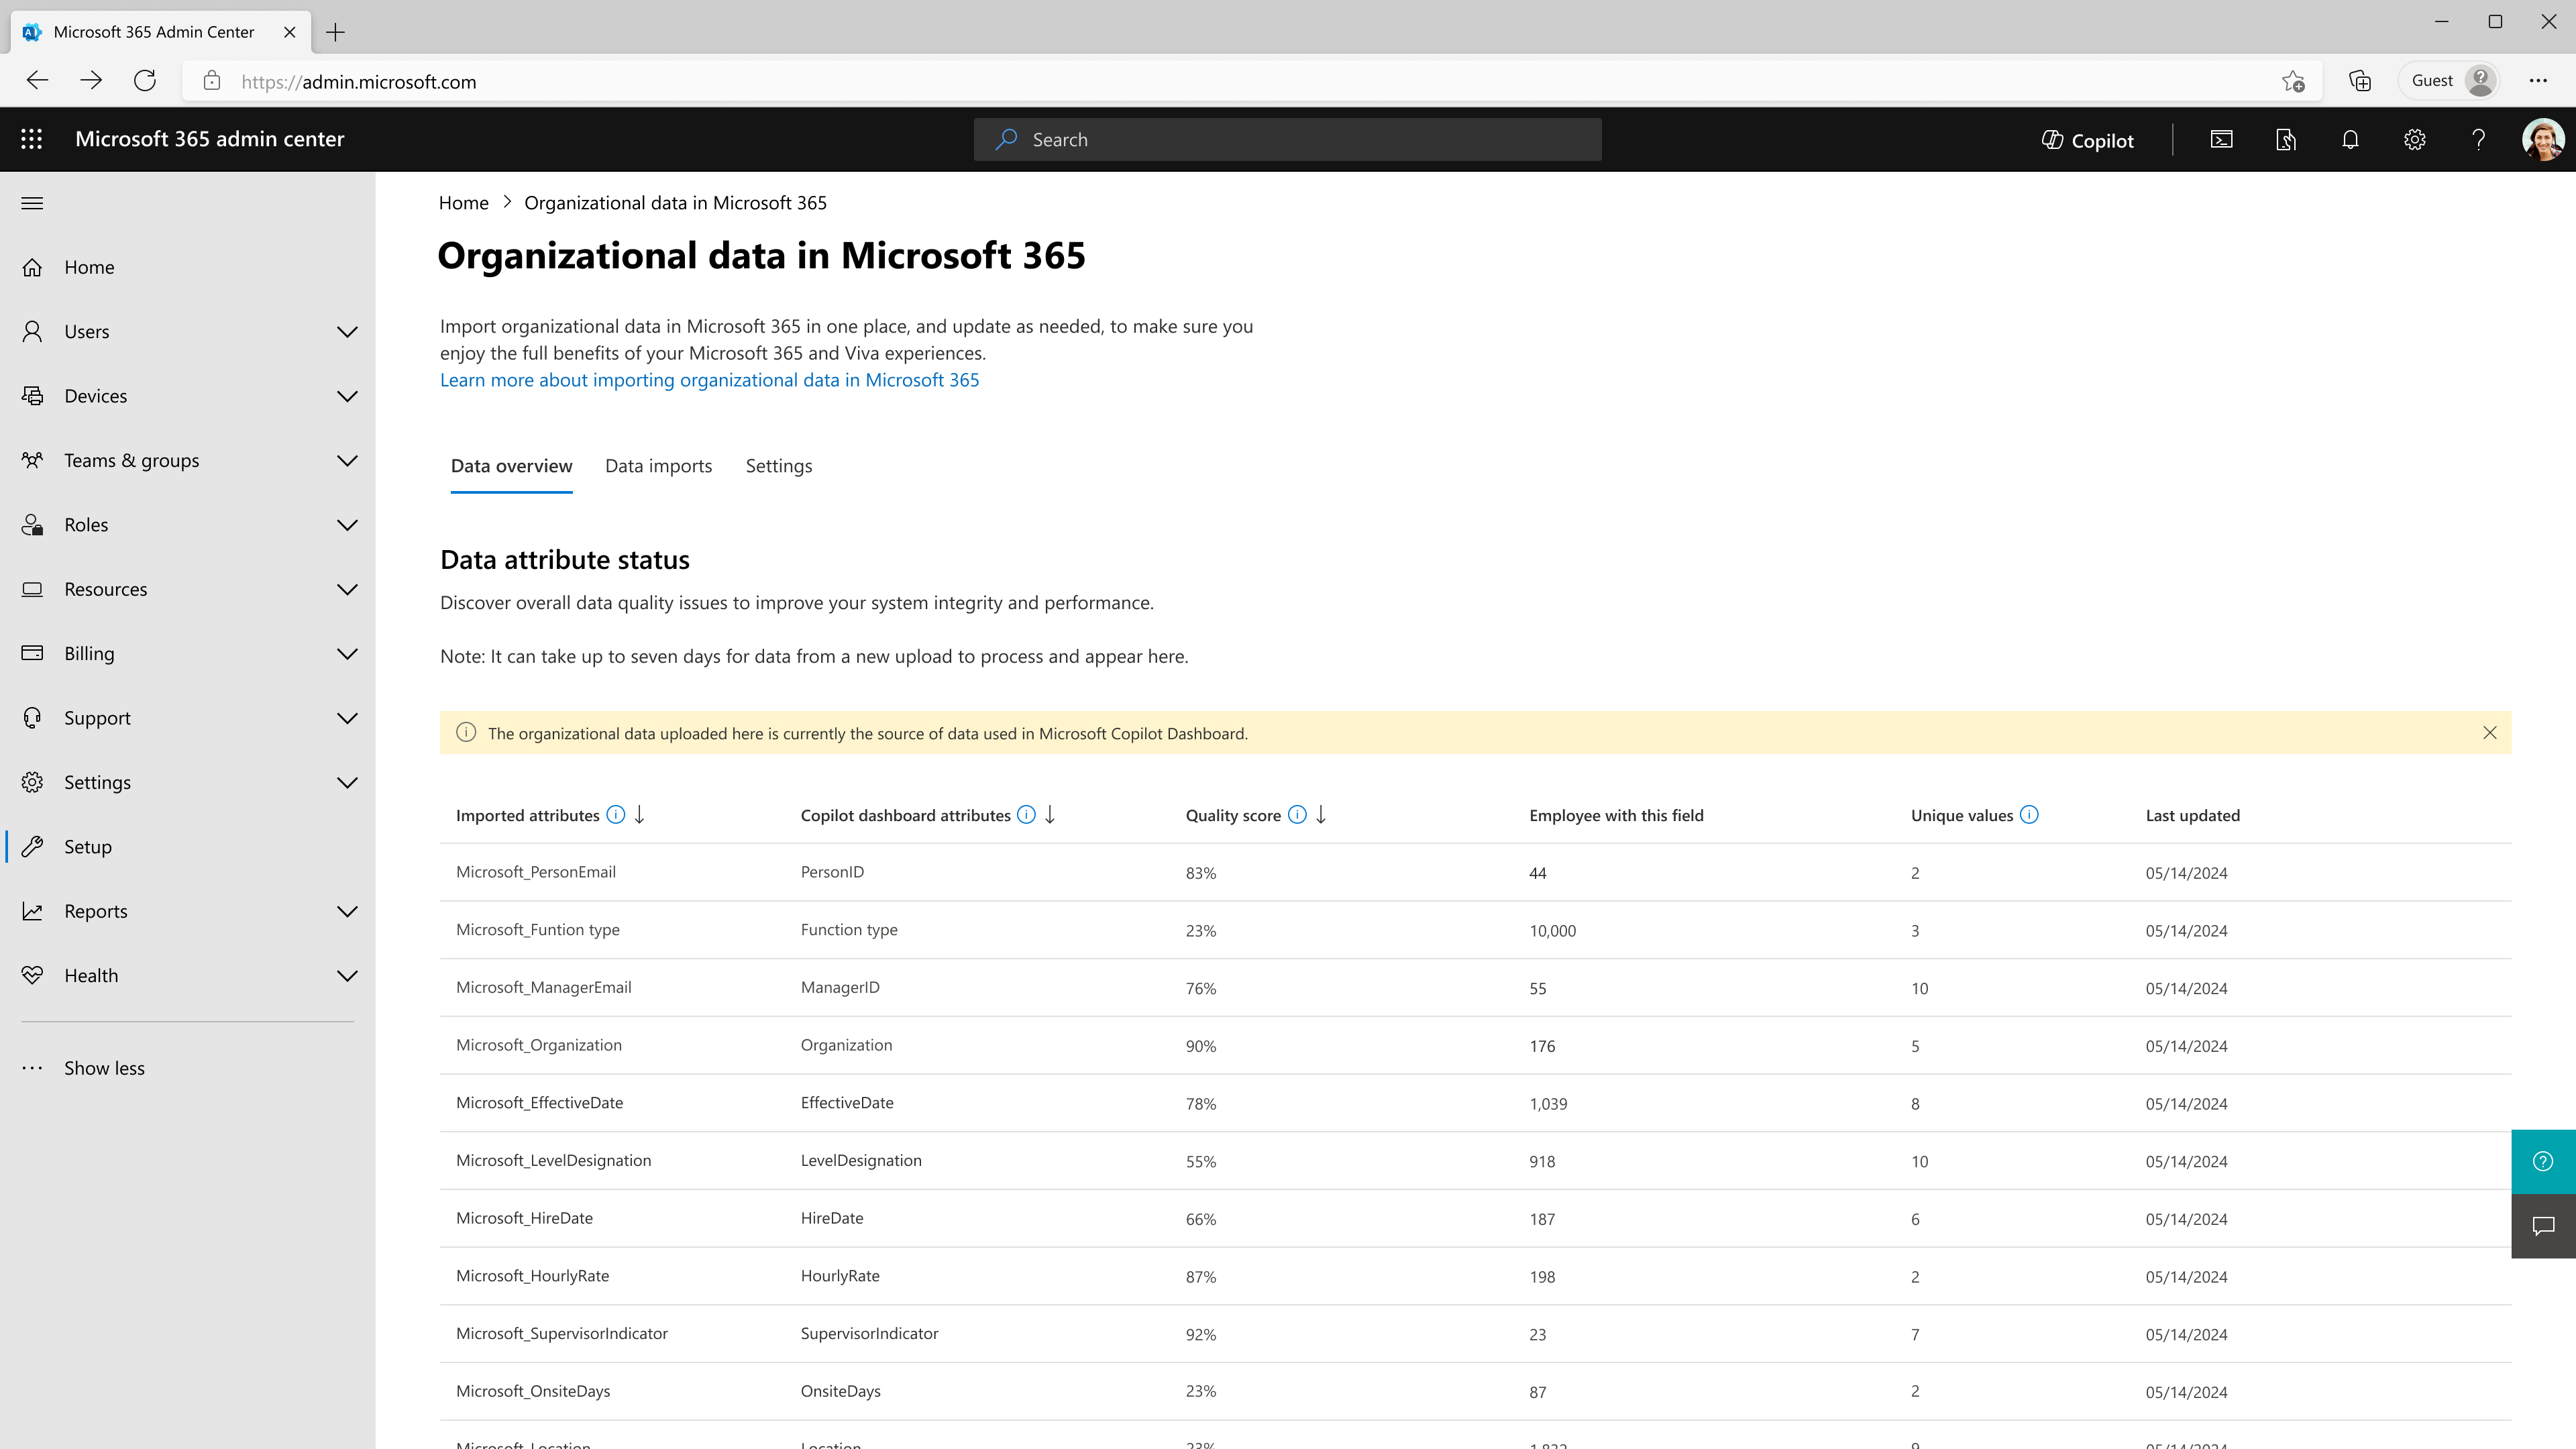Expand the Health section chevron
2576x1449 pixels.
347,976
